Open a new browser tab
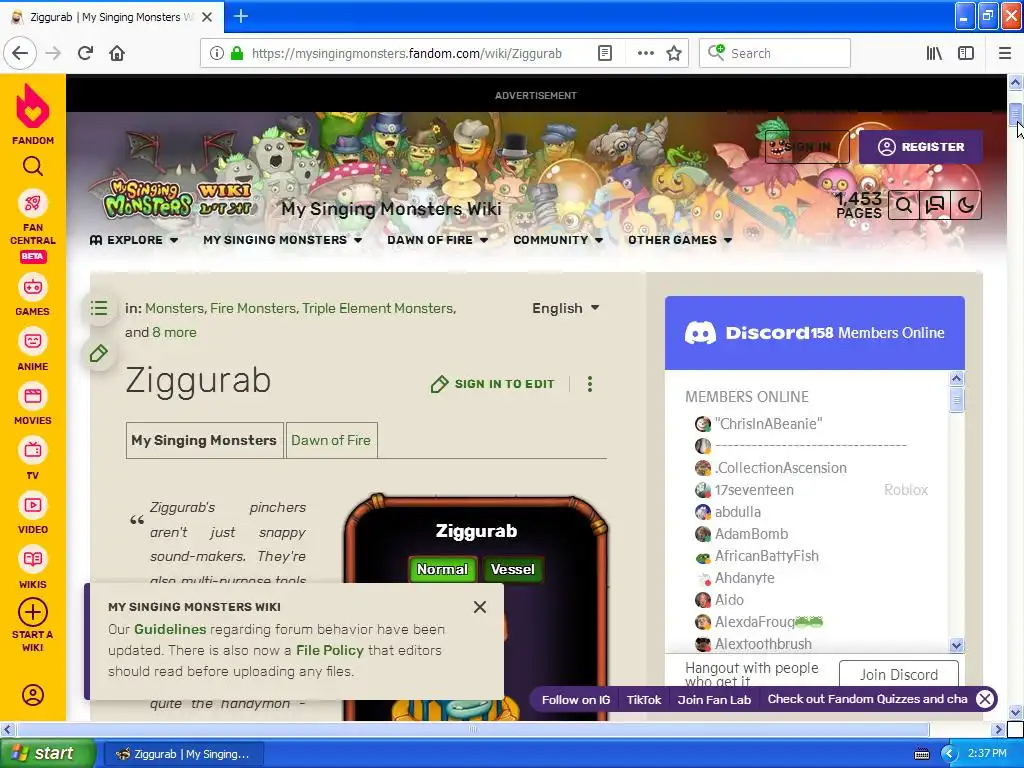 [x=240, y=16]
